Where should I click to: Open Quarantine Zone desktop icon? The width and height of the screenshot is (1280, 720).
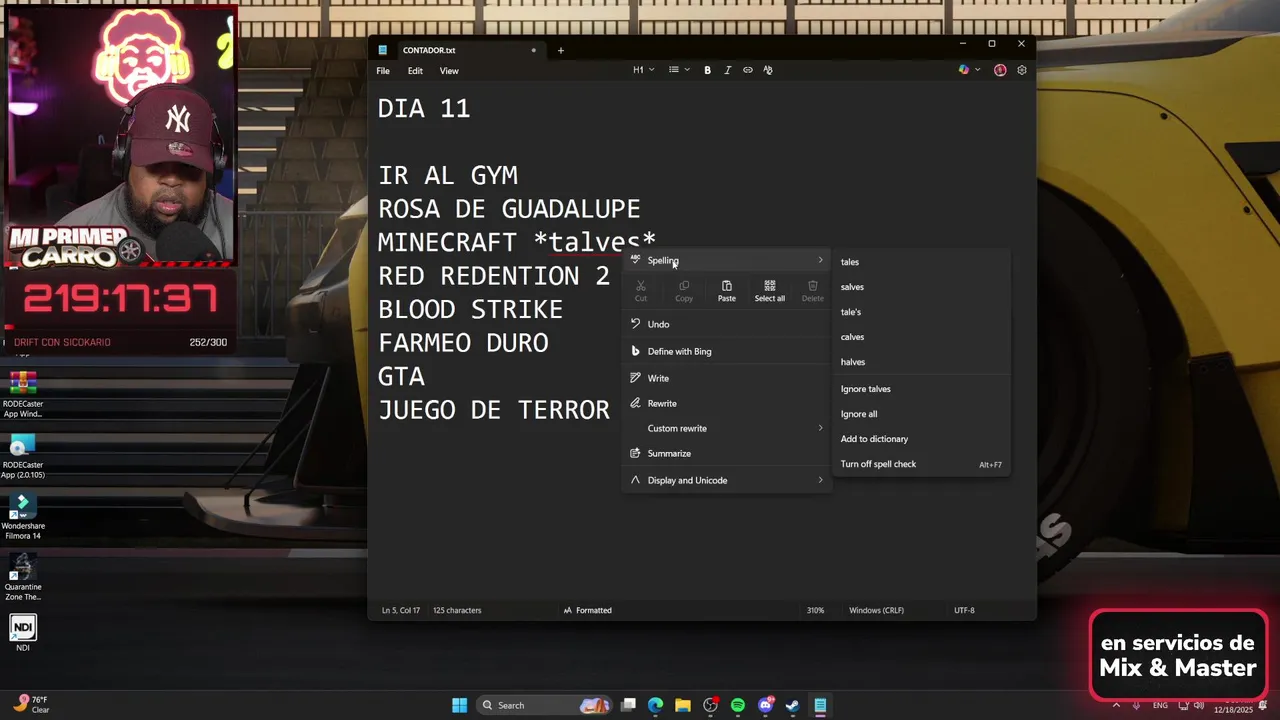pos(23,578)
